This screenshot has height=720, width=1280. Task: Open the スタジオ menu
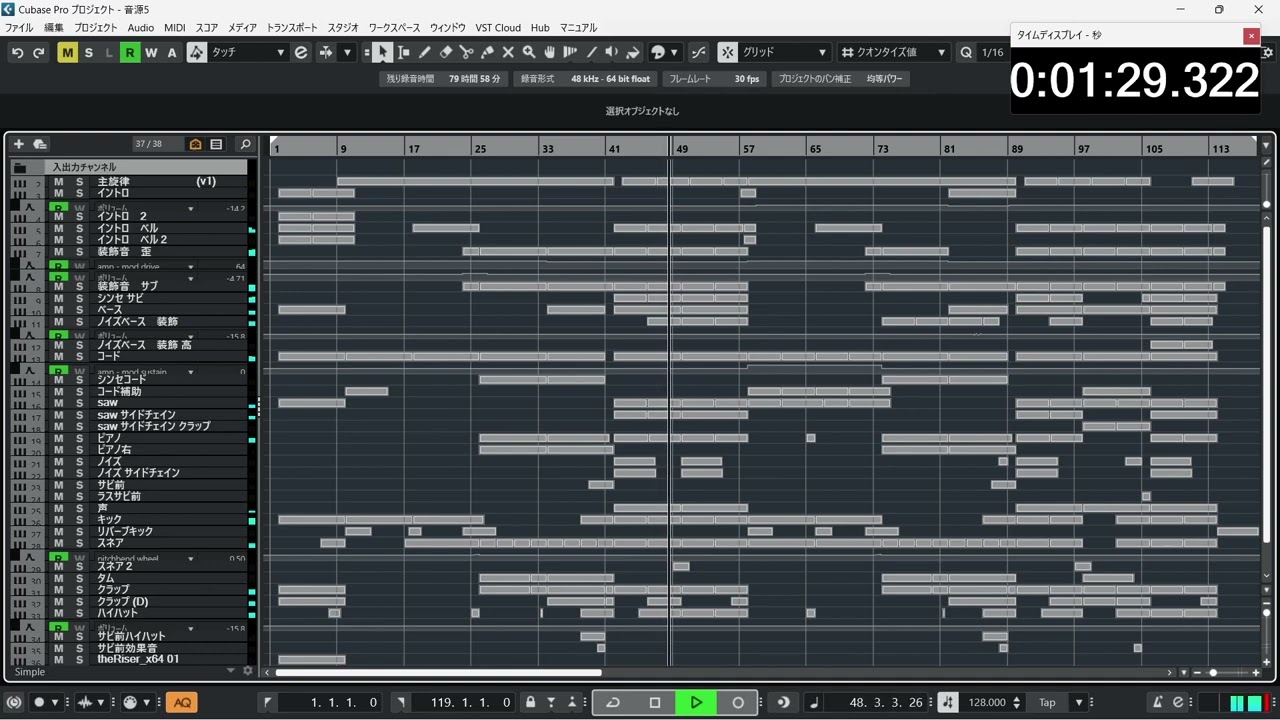click(343, 28)
